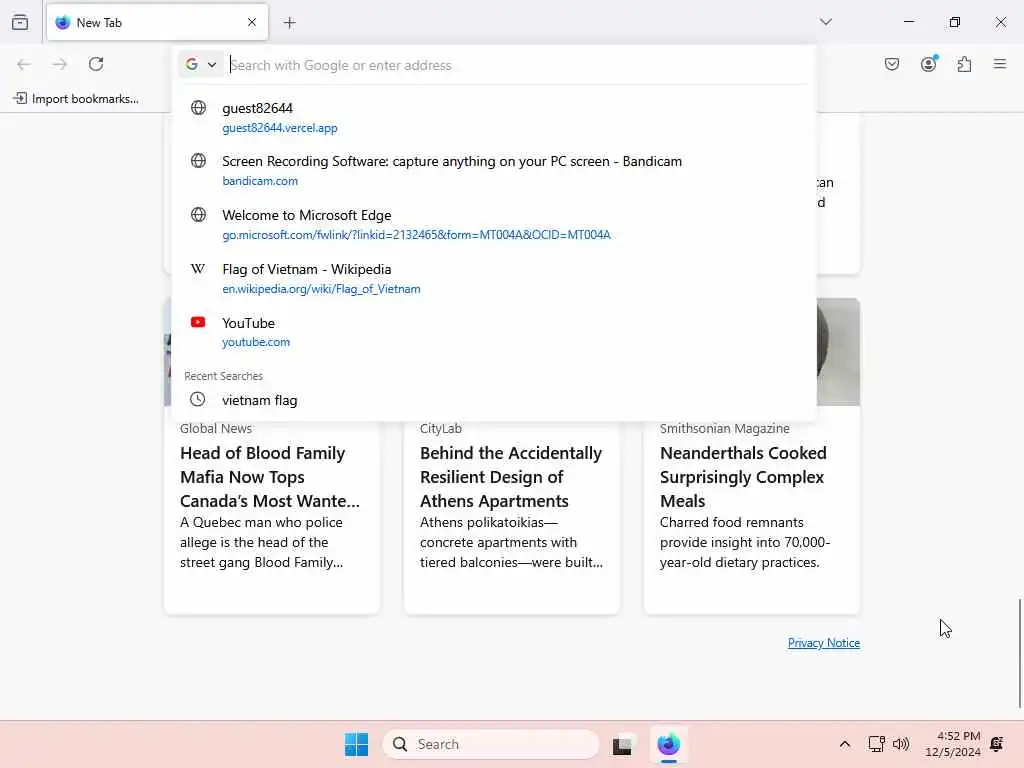Click globe icon beside Bandicam entry
This screenshot has height=768, width=1024.
[x=198, y=161]
